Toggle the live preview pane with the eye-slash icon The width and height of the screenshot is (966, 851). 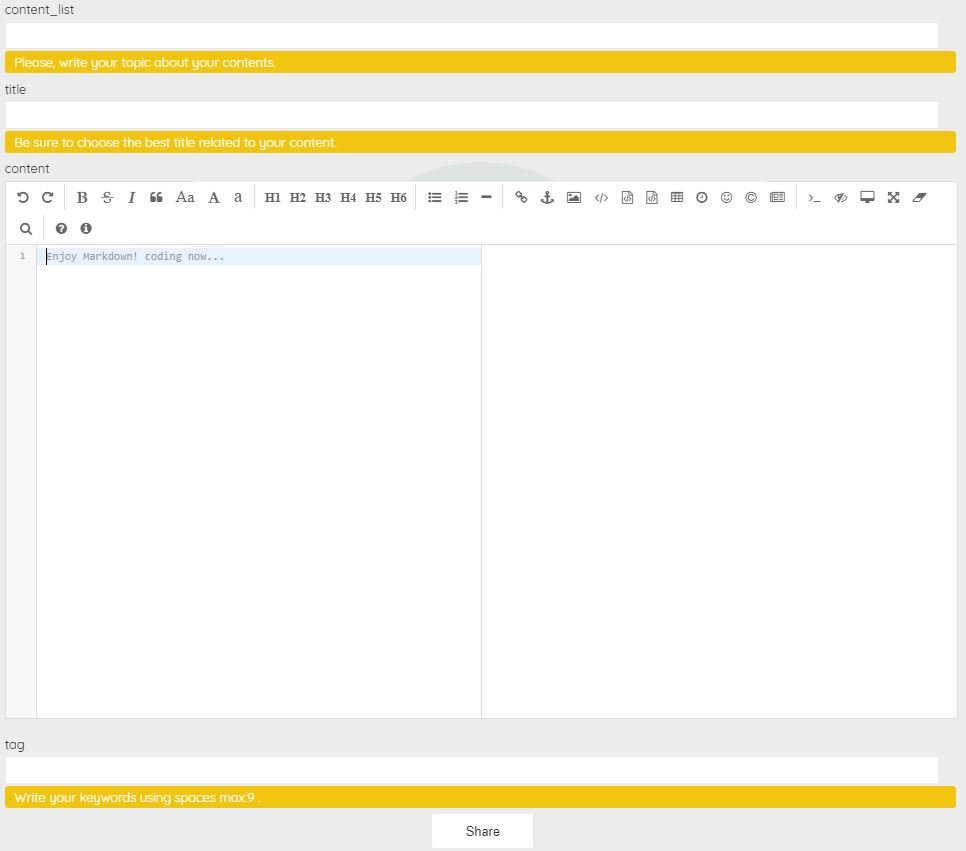pos(841,197)
